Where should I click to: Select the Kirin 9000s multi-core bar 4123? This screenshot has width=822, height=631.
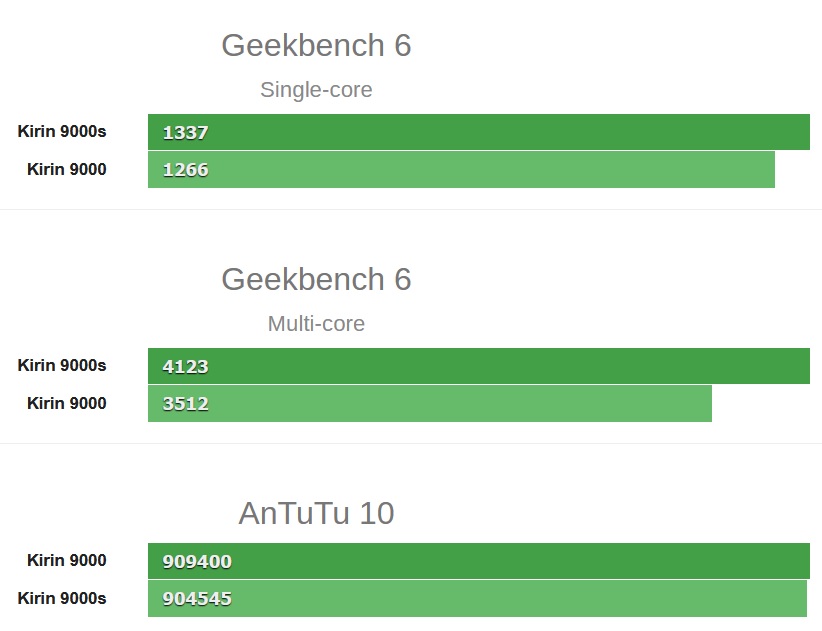tap(479, 366)
